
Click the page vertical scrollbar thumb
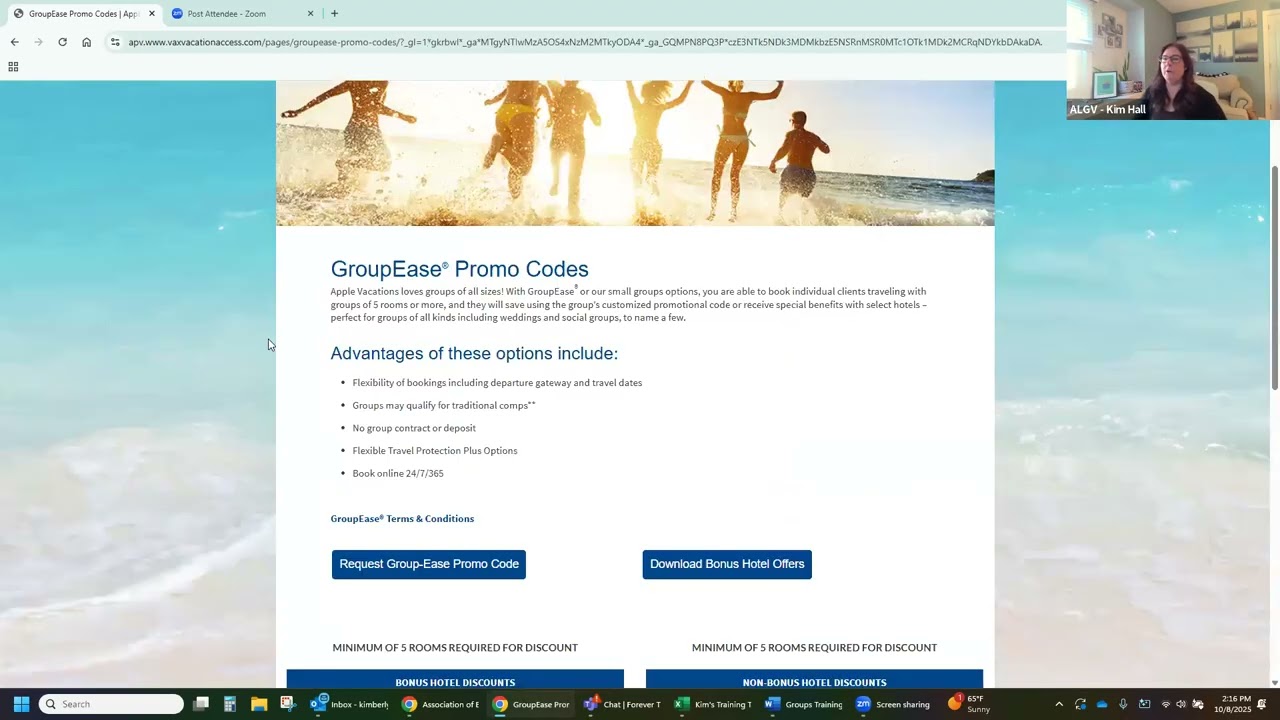pos(1274,277)
